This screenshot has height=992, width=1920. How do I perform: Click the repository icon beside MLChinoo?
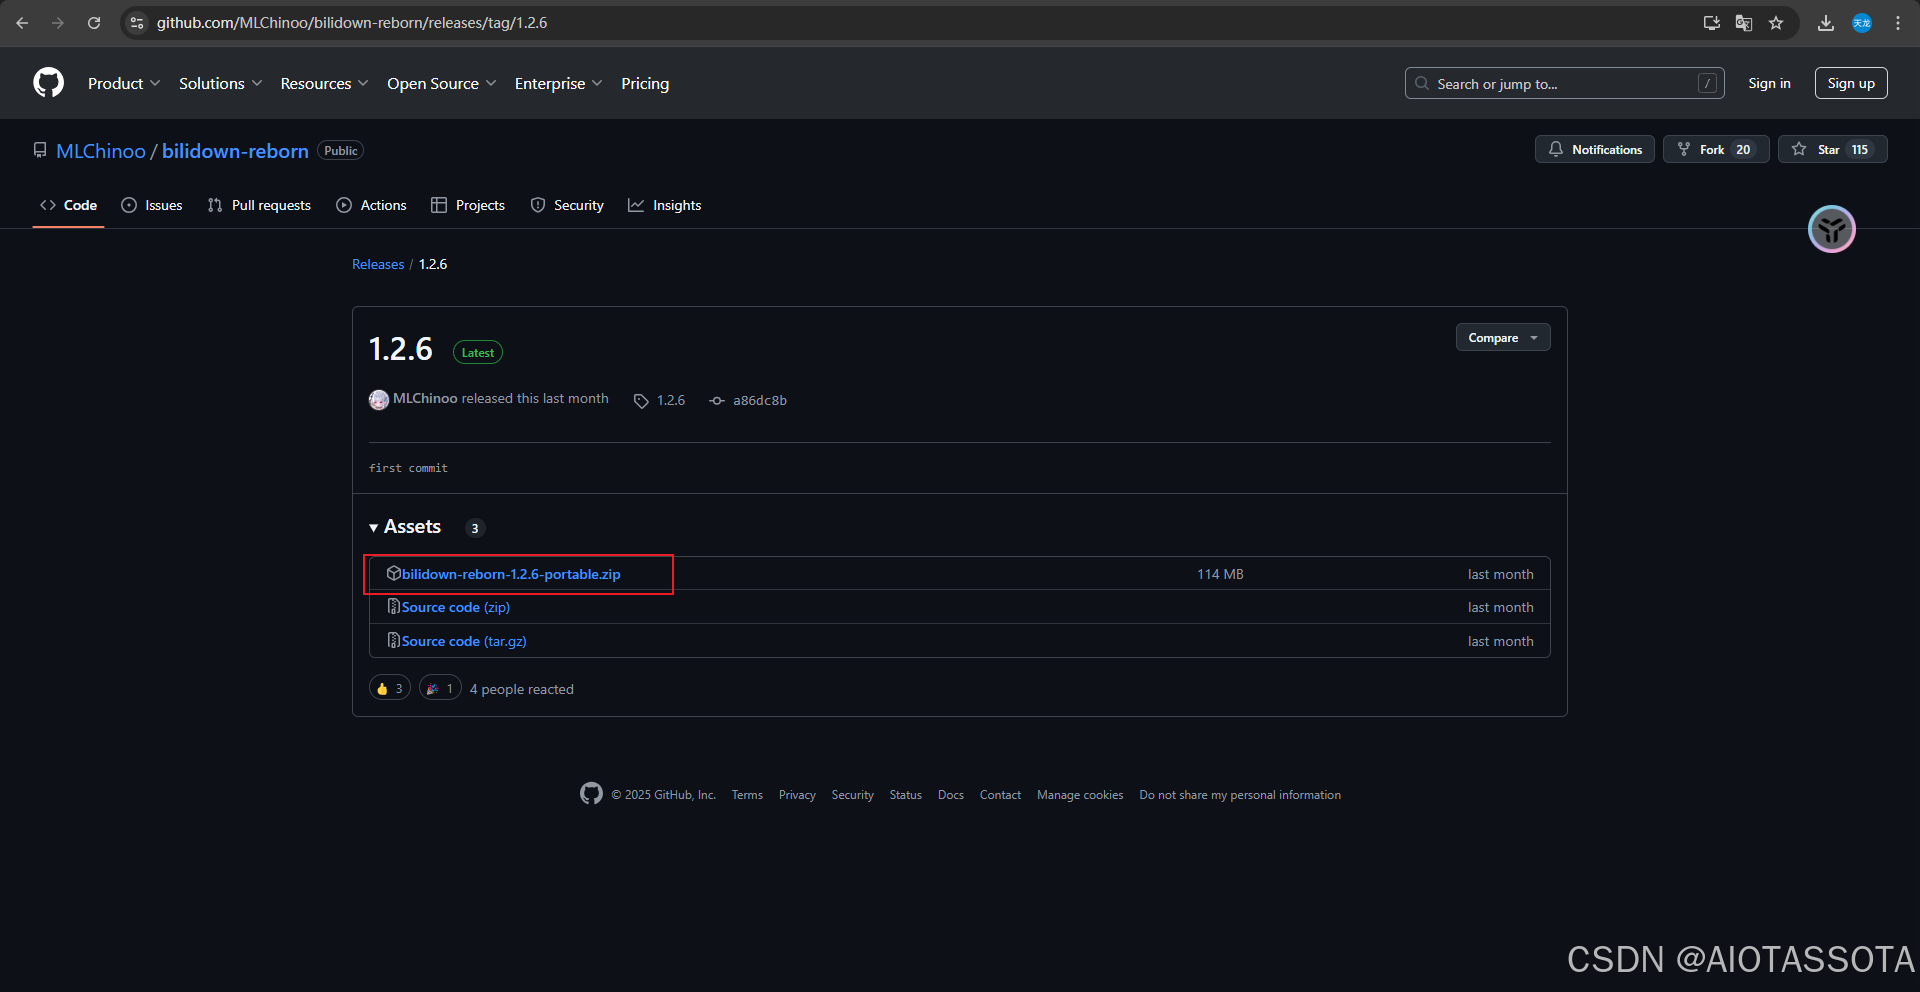[x=40, y=150]
